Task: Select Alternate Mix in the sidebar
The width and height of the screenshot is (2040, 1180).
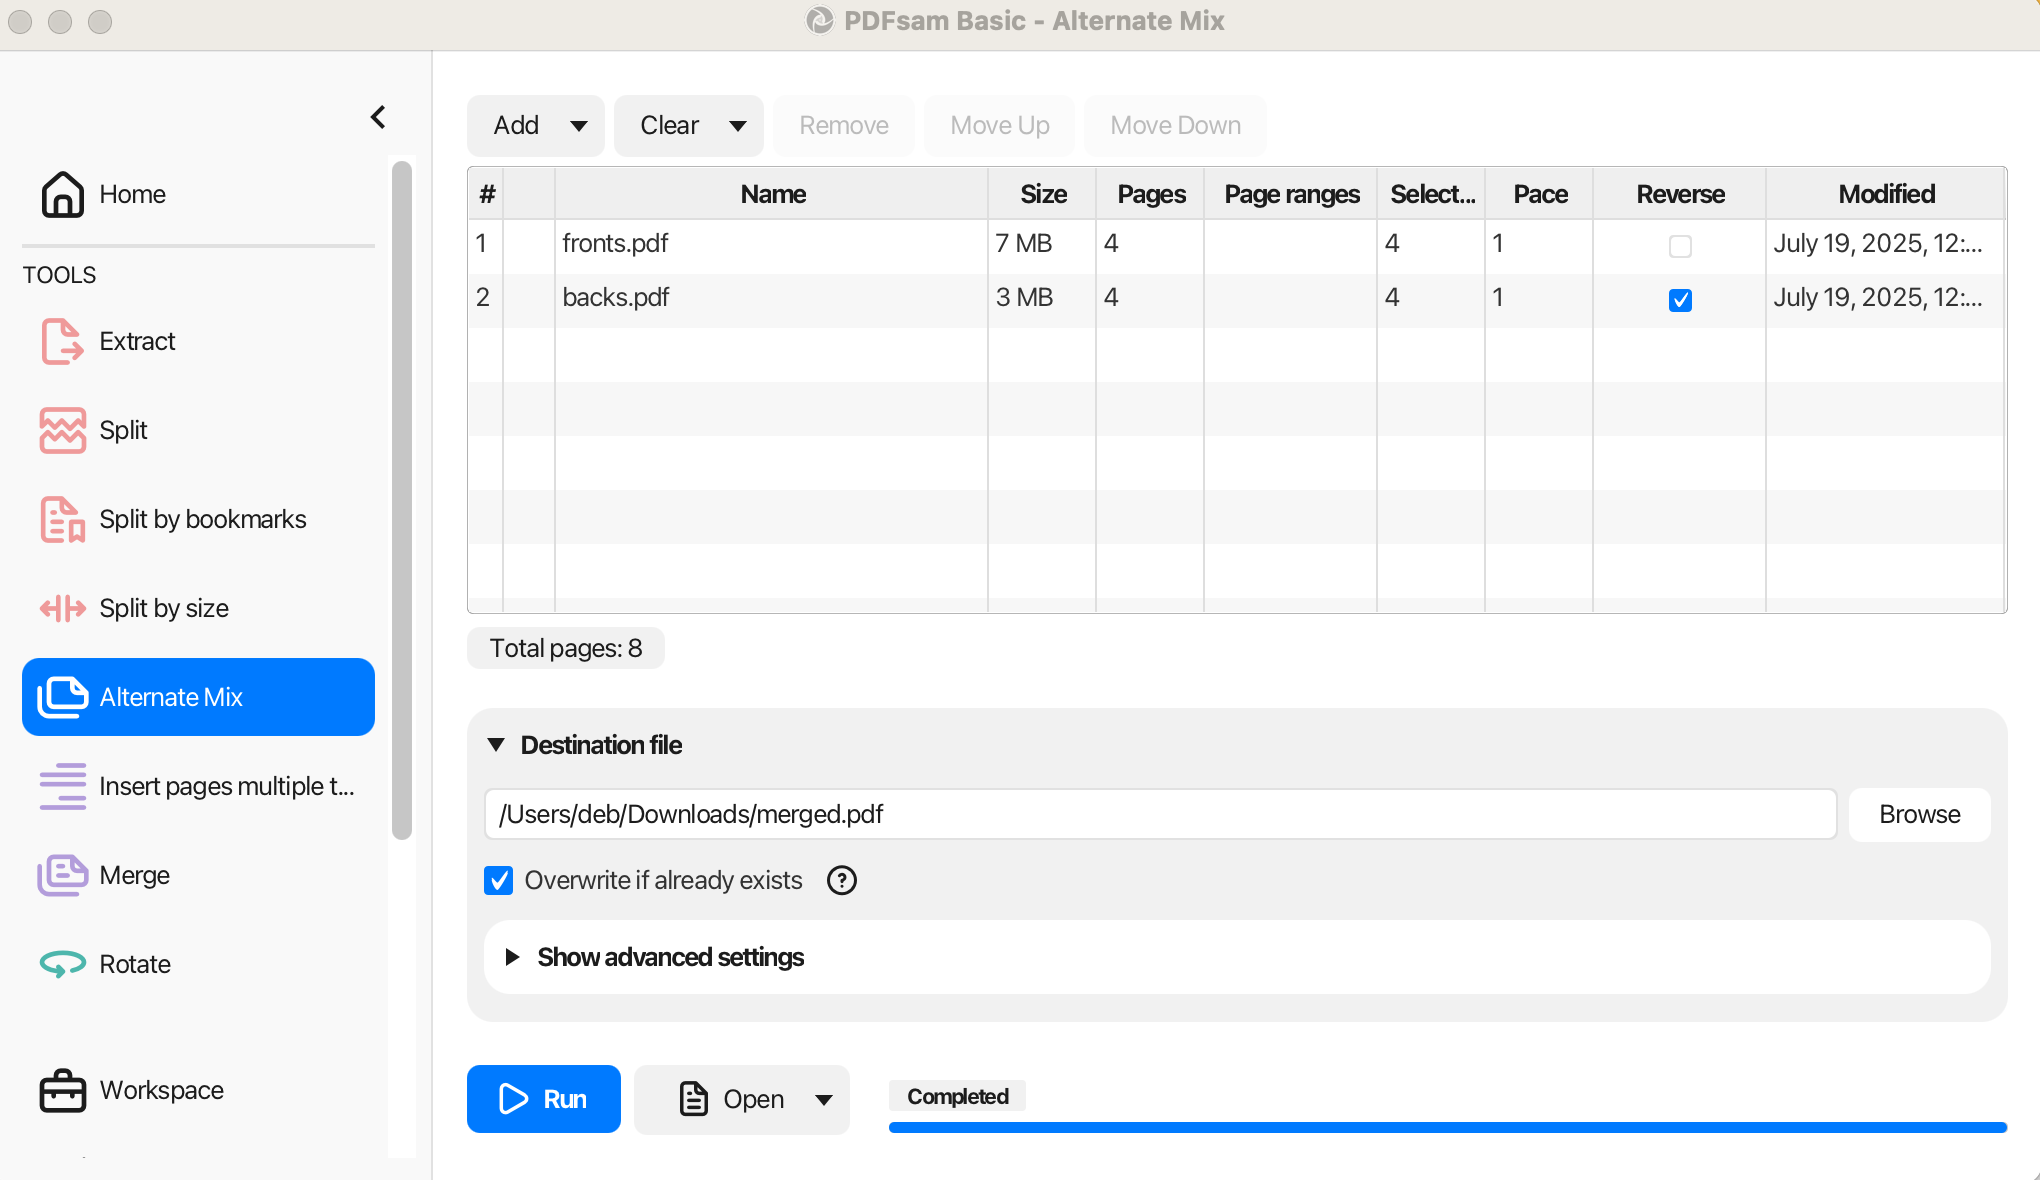Action: (198, 697)
